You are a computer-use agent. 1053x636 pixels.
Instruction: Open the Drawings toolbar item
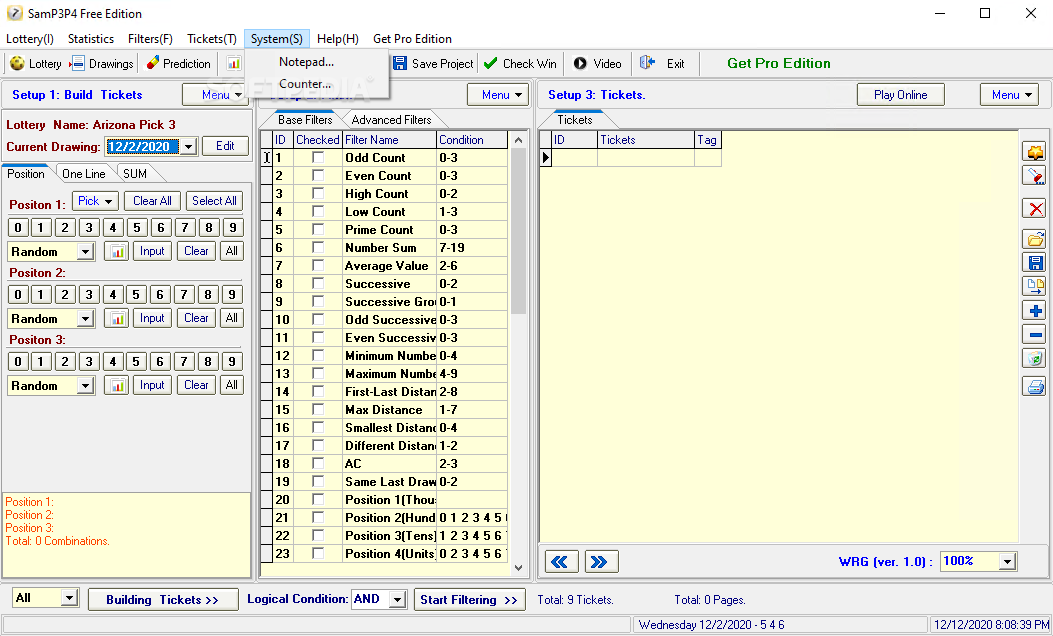102,64
